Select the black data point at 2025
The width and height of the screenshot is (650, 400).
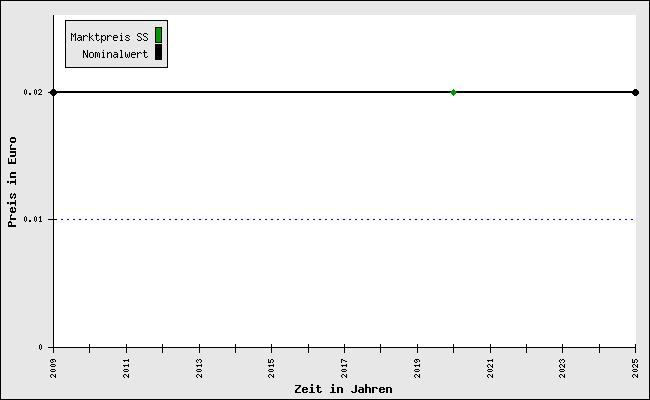635,92
